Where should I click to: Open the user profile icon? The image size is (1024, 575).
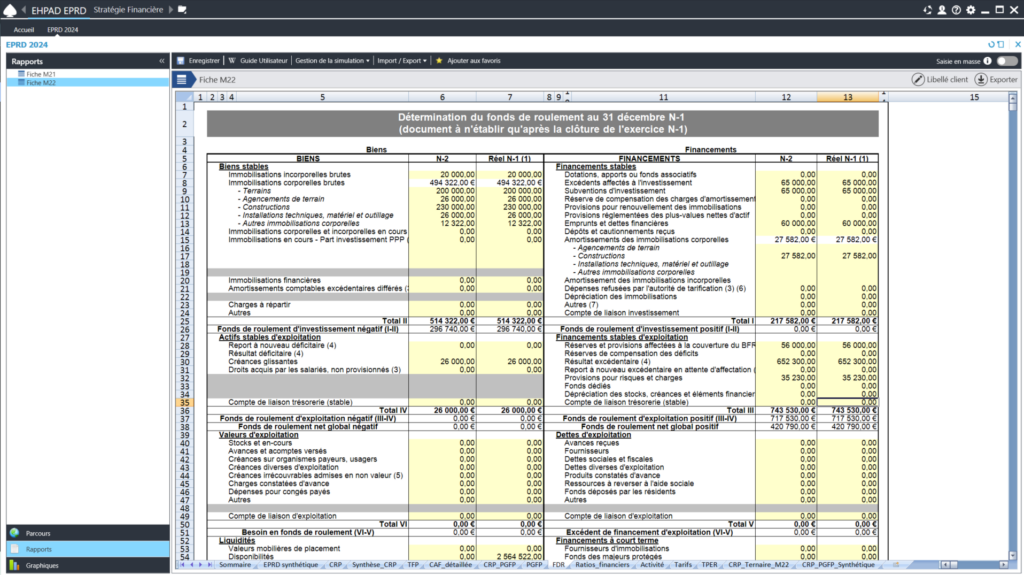[x=942, y=10]
